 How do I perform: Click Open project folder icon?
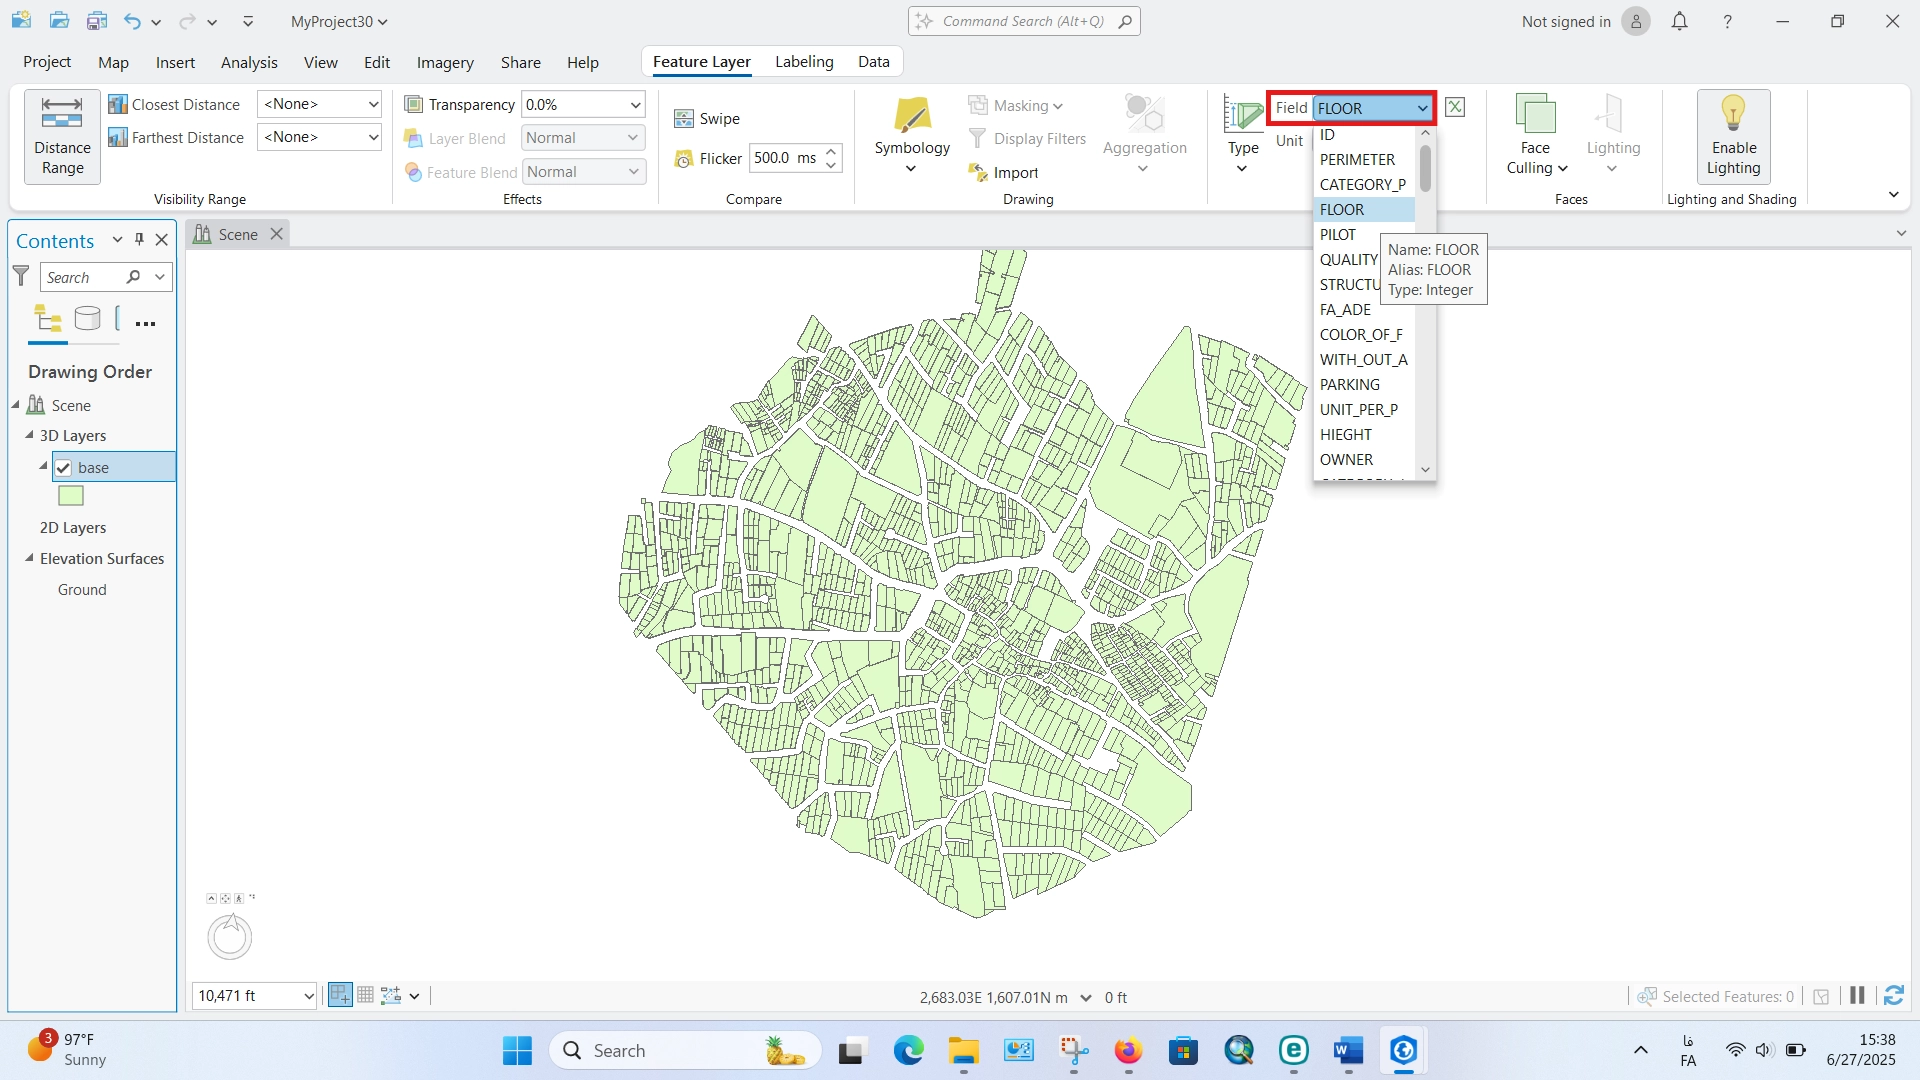59,21
